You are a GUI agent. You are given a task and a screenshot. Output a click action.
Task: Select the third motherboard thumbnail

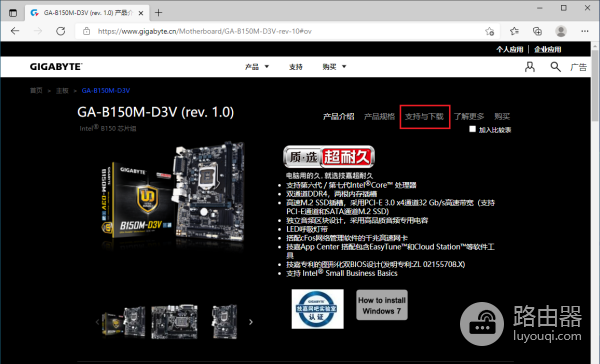pos(225,322)
